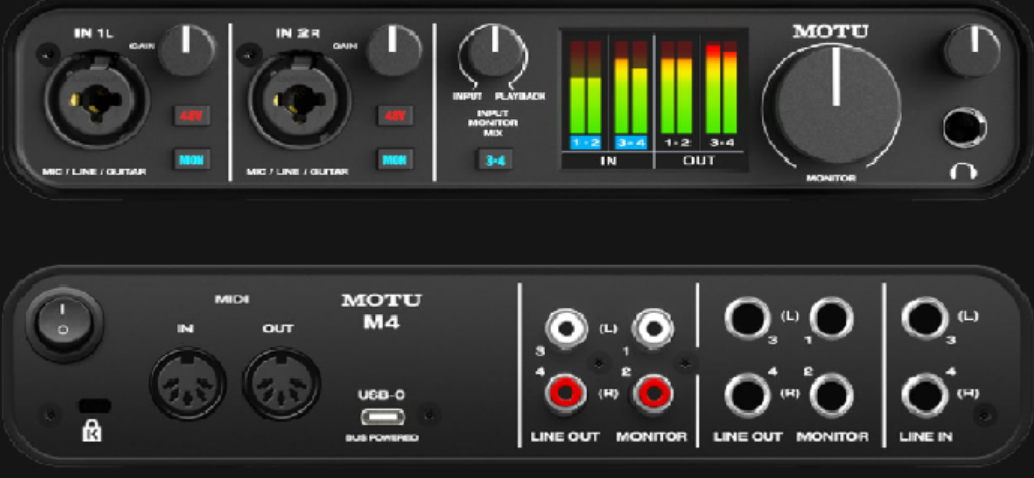
Task: Click the MOTU M4 logo on rear panel
Action: coord(382,311)
